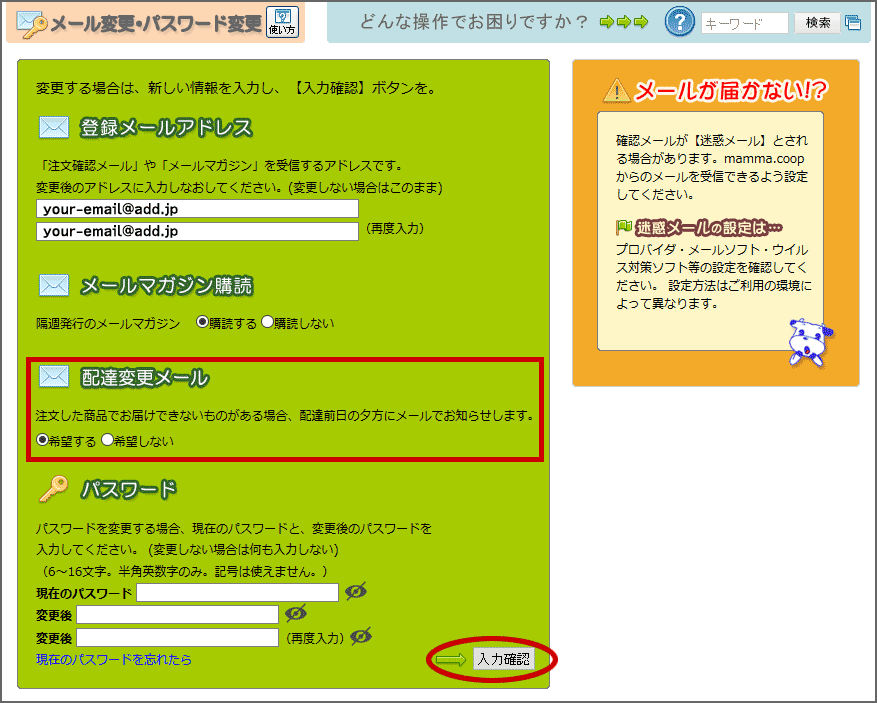Click the envelope icon beside 登録メールアドレス
The width and height of the screenshot is (877, 703).
[x=54, y=128]
